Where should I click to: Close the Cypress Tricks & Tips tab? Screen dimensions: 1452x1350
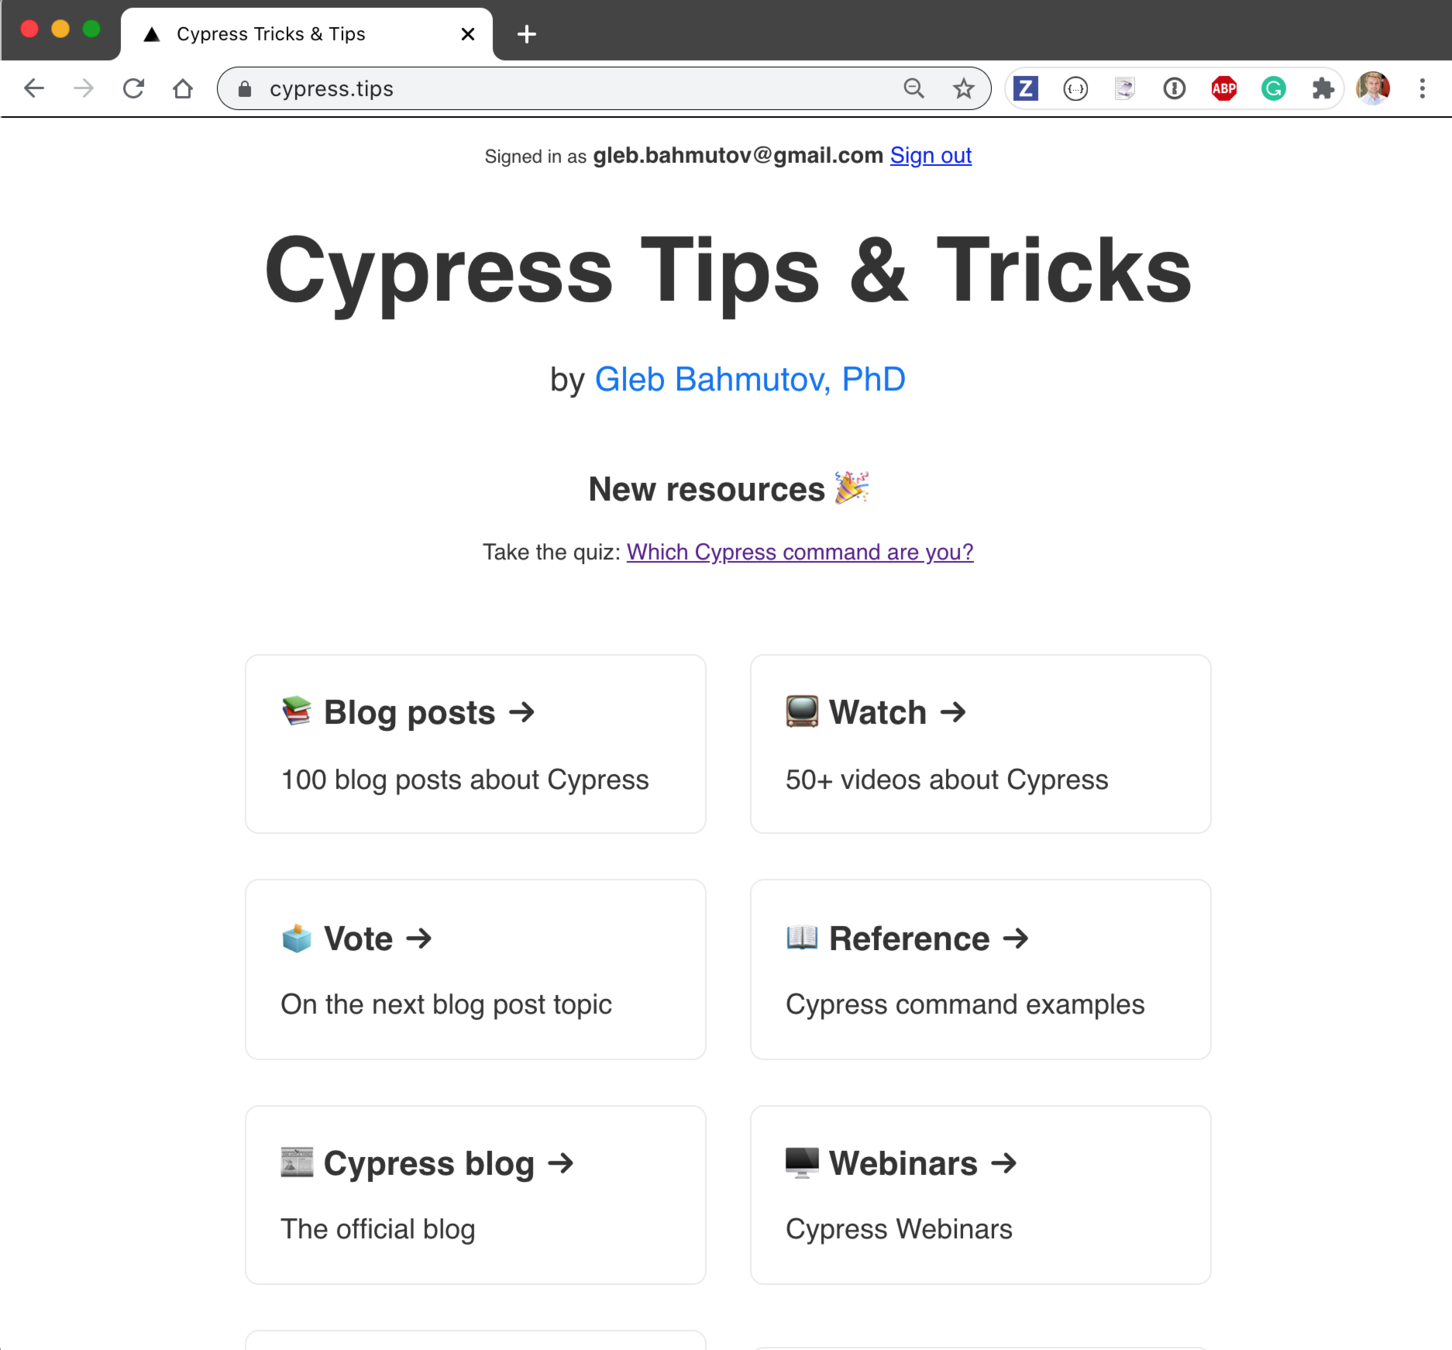[468, 34]
